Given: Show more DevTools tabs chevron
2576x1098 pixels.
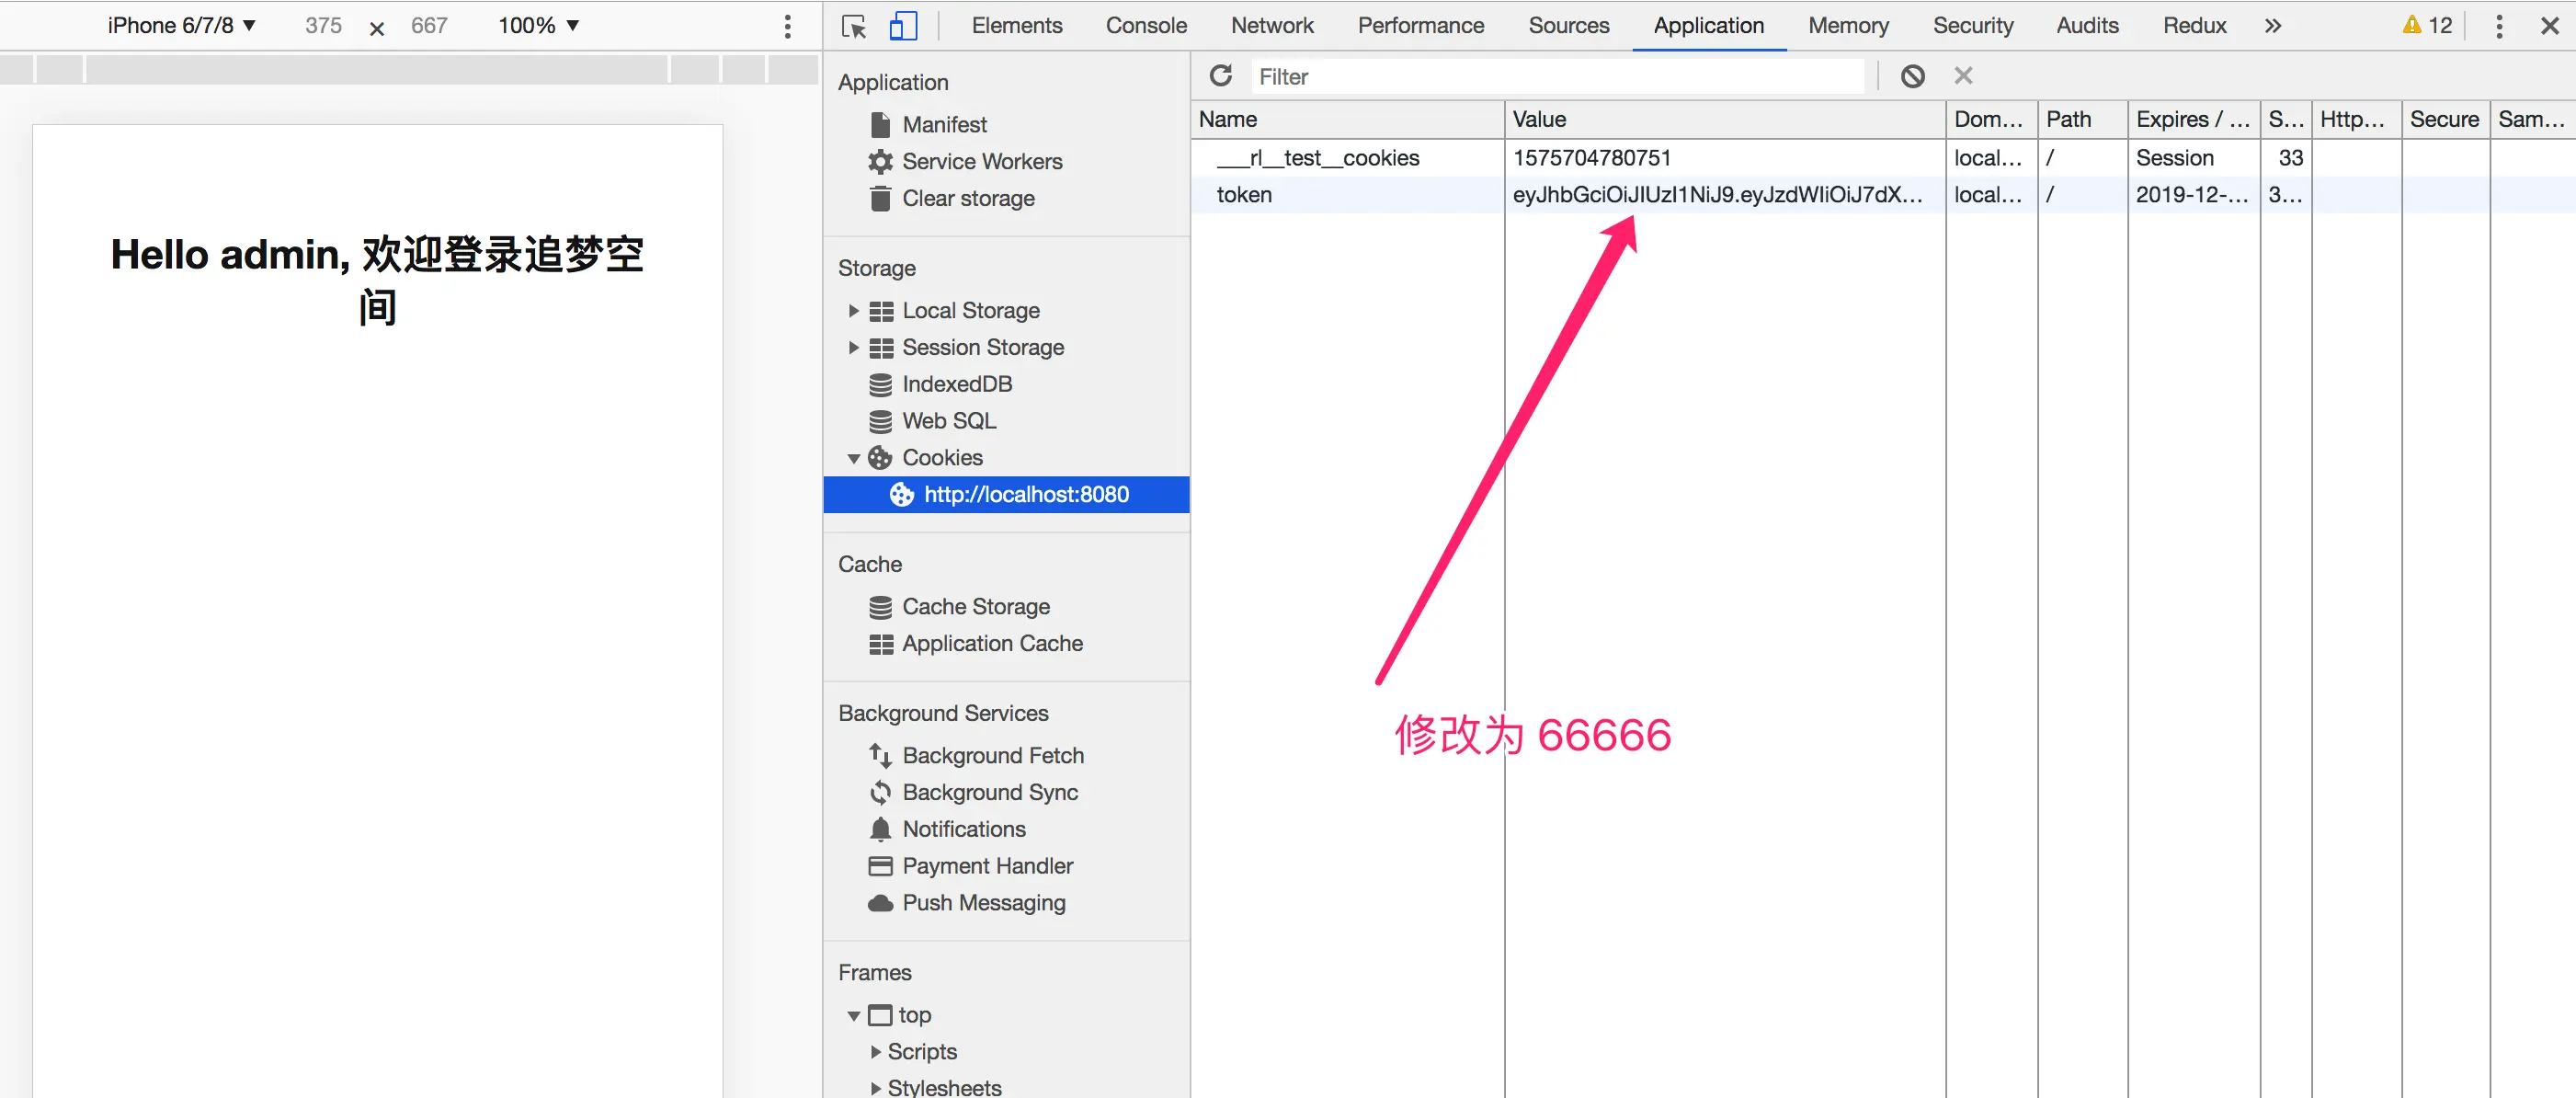Looking at the screenshot, I should [x=2273, y=26].
